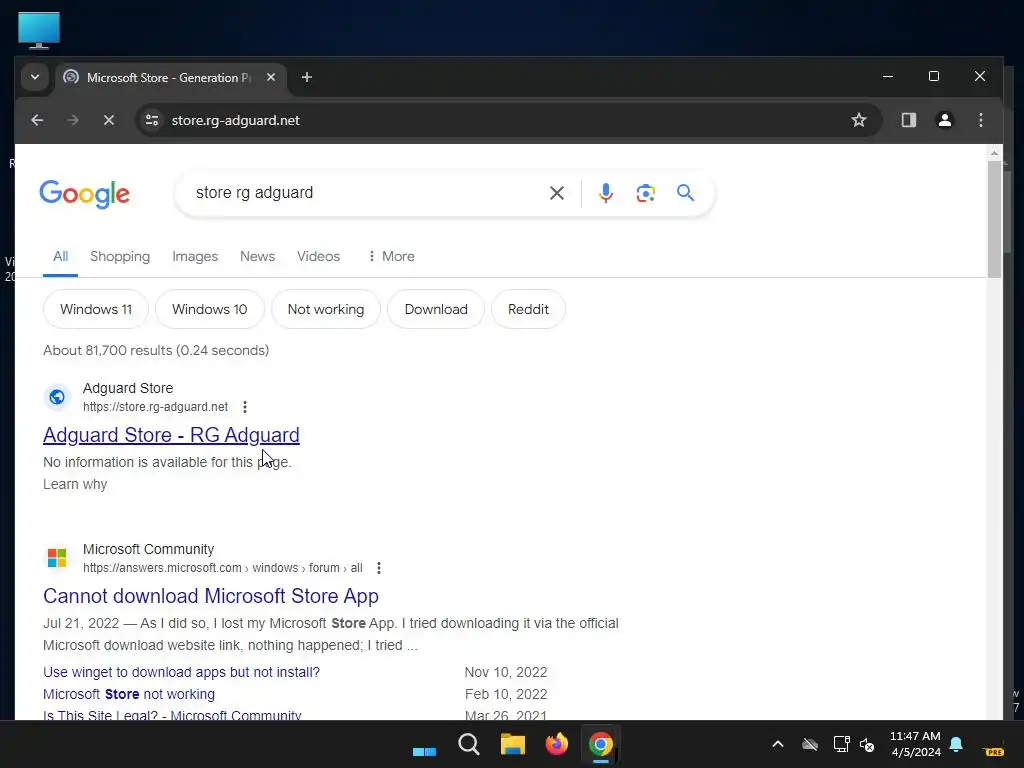The height and width of the screenshot is (768, 1024).
Task: Open the tab search dropdown arrow
Action: (35, 78)
